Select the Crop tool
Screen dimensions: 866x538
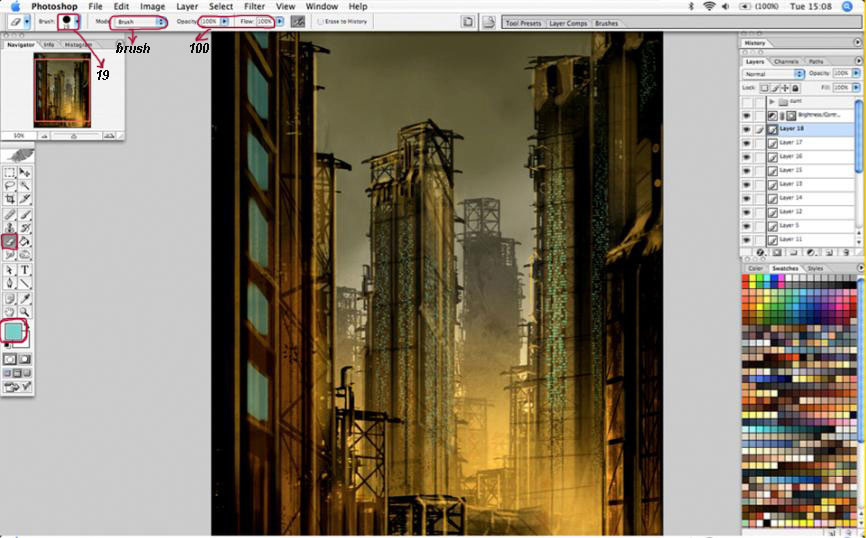[10, 199]
